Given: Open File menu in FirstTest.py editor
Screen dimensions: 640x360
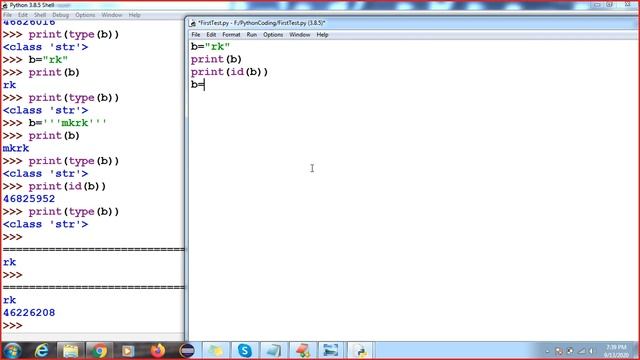Looking at the screenshot, I should point(196,35).
